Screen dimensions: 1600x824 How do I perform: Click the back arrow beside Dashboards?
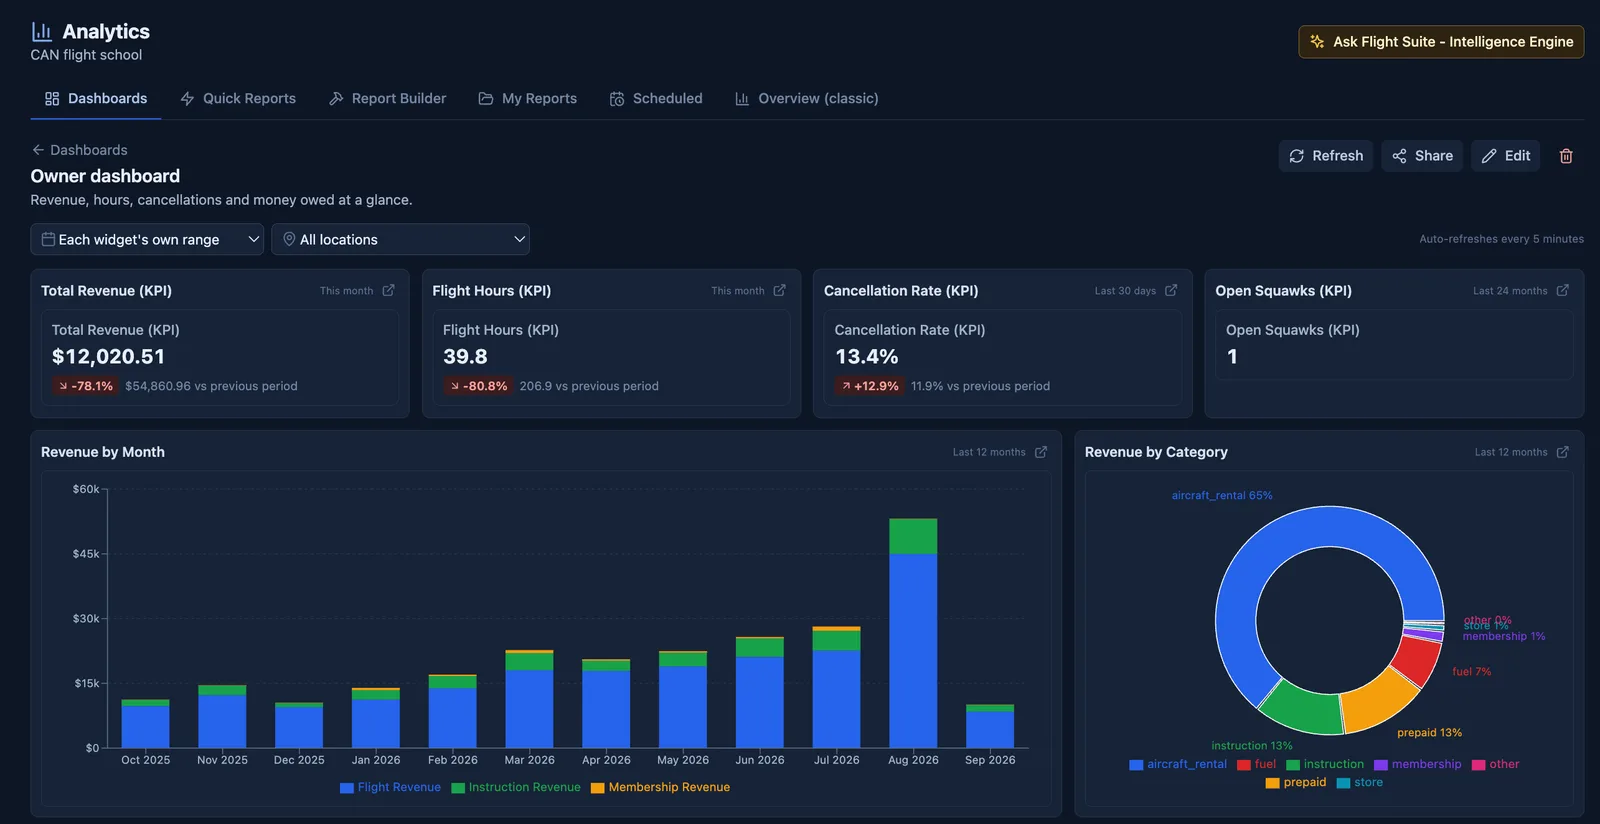(x=38, y=150)
